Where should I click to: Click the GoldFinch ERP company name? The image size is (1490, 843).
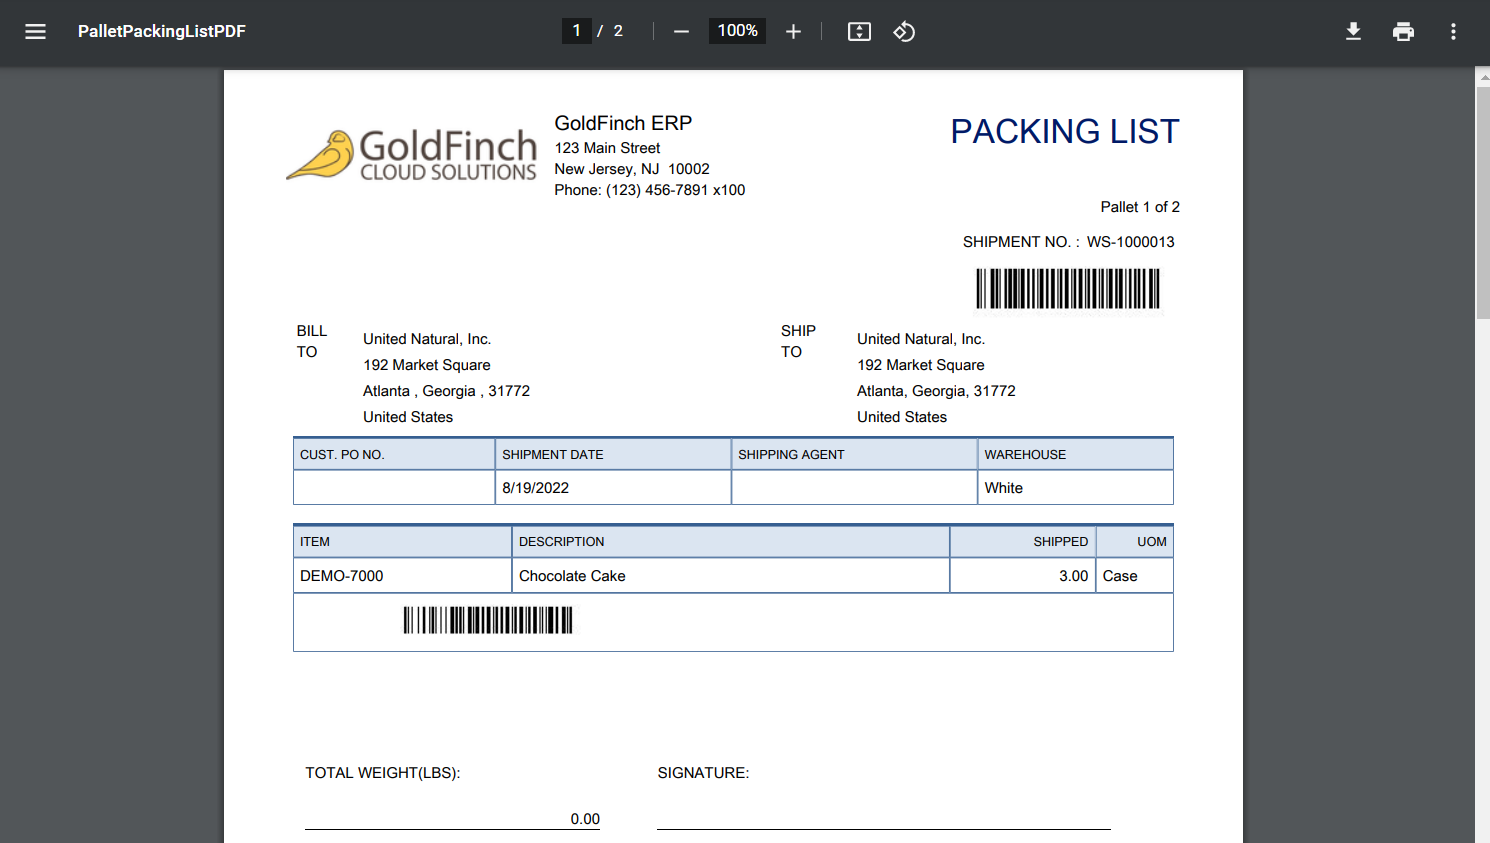[x=623, y=123]
